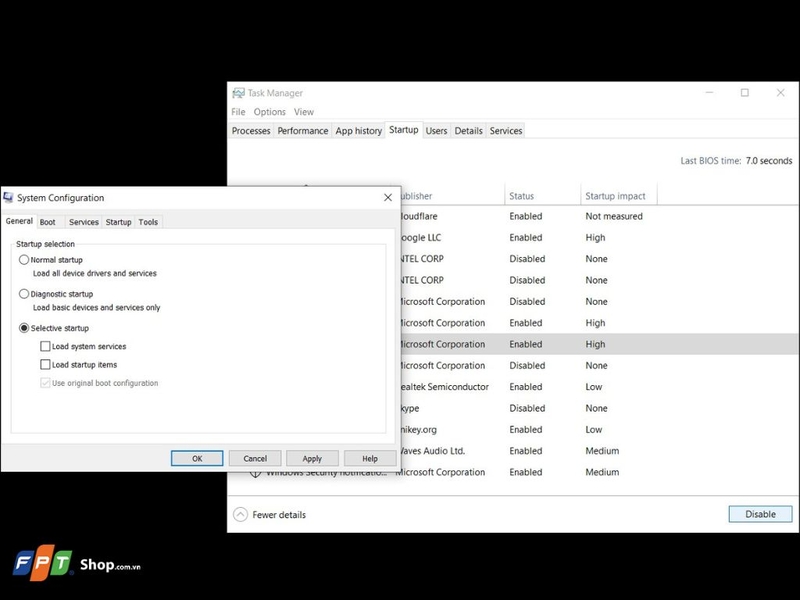Viewport: 800px width, 600px height.
Task: Click the Fewer details link text
Action: [279, 515]
